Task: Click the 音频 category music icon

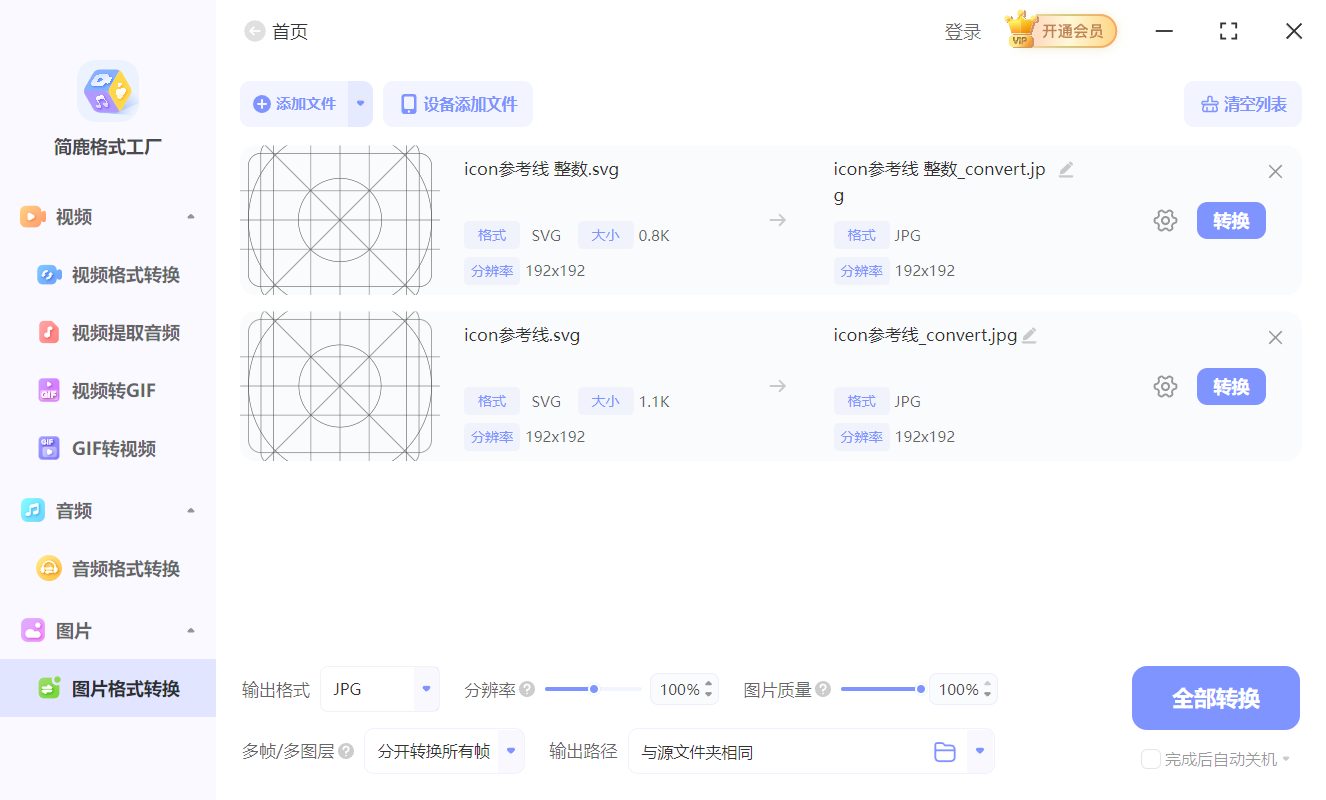Action: [33, 511]
